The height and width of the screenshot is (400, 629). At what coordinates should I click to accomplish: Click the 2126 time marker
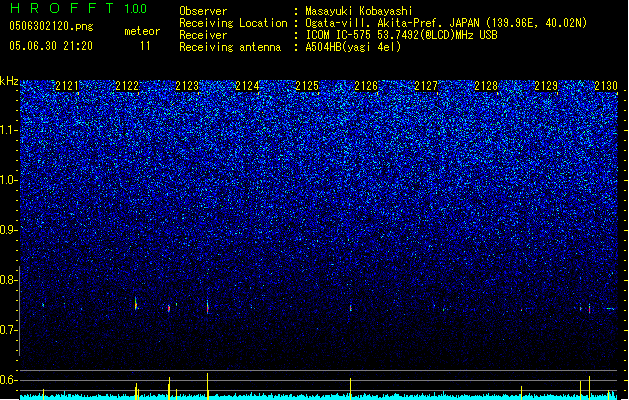click(x=366, y=86)
